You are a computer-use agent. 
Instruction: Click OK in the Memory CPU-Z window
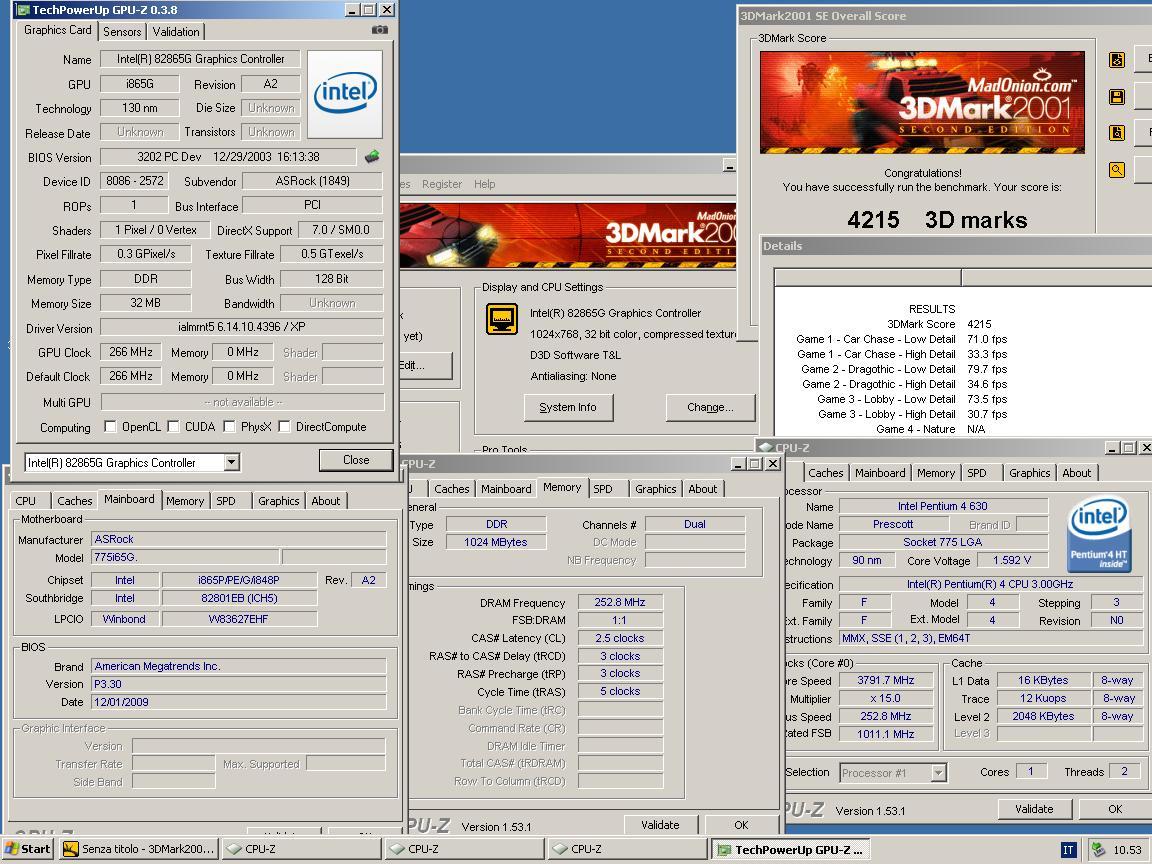click(741, 825)
